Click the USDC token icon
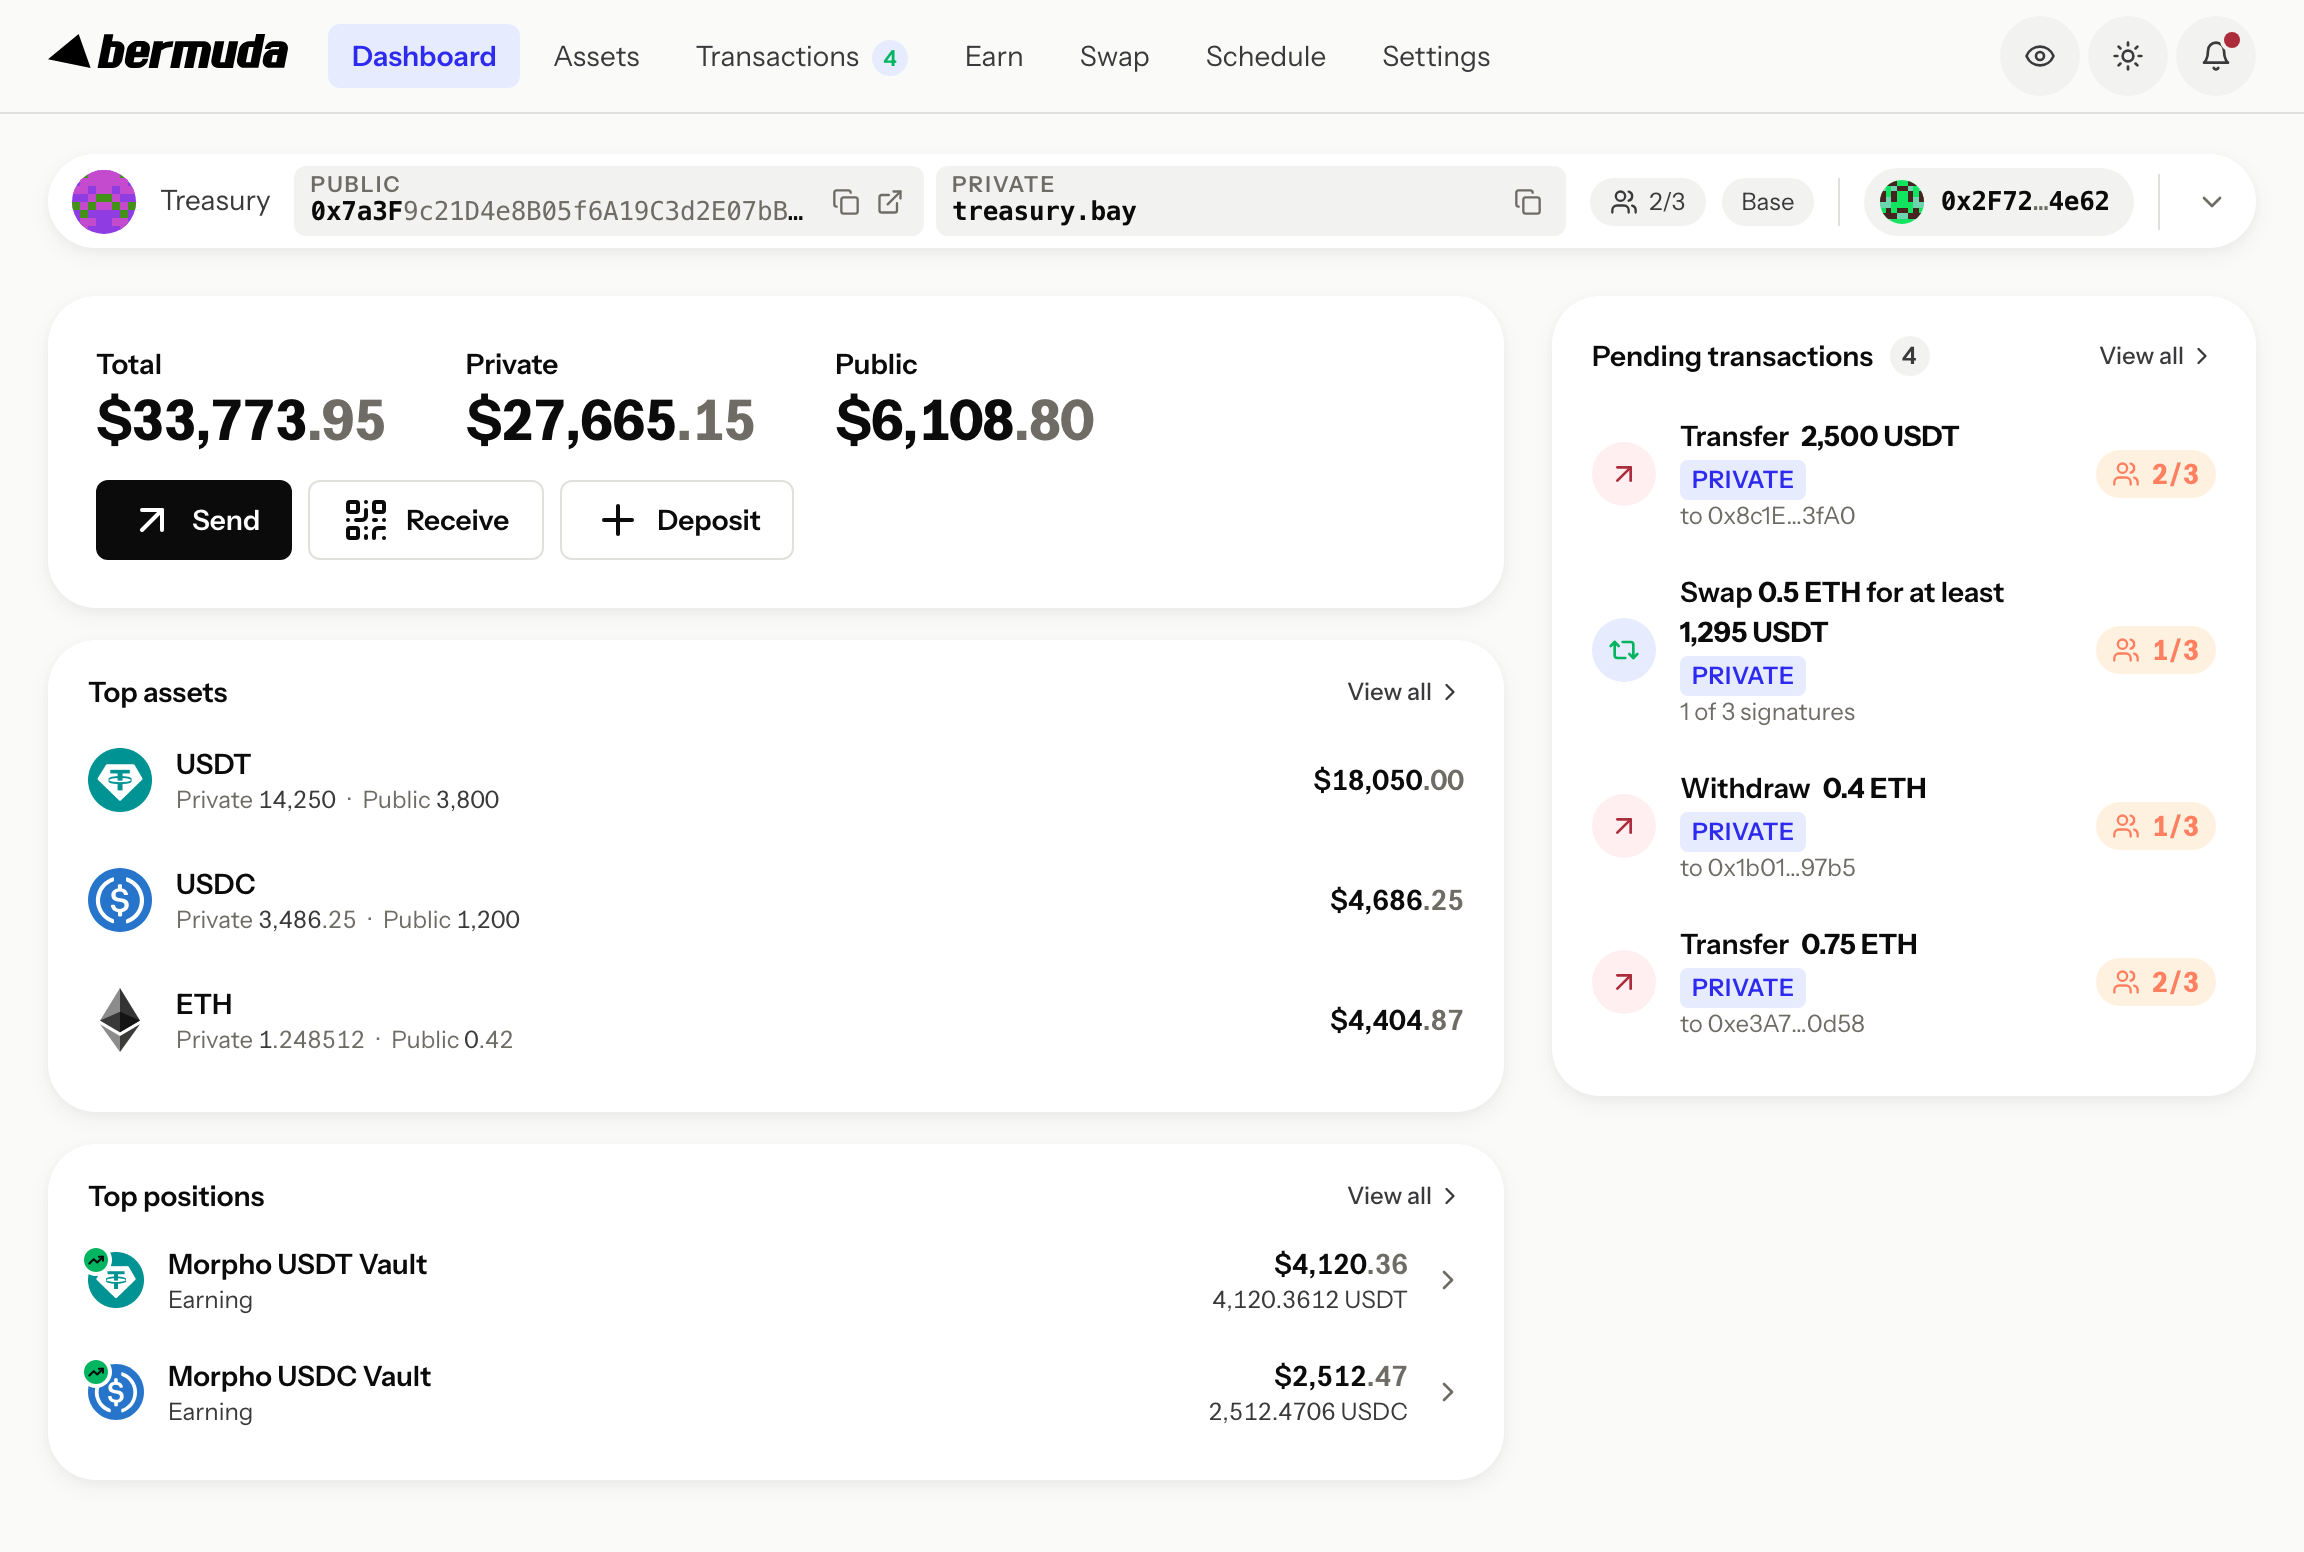The height and width of the screenshot is (1552, 2304). point(120,900)
